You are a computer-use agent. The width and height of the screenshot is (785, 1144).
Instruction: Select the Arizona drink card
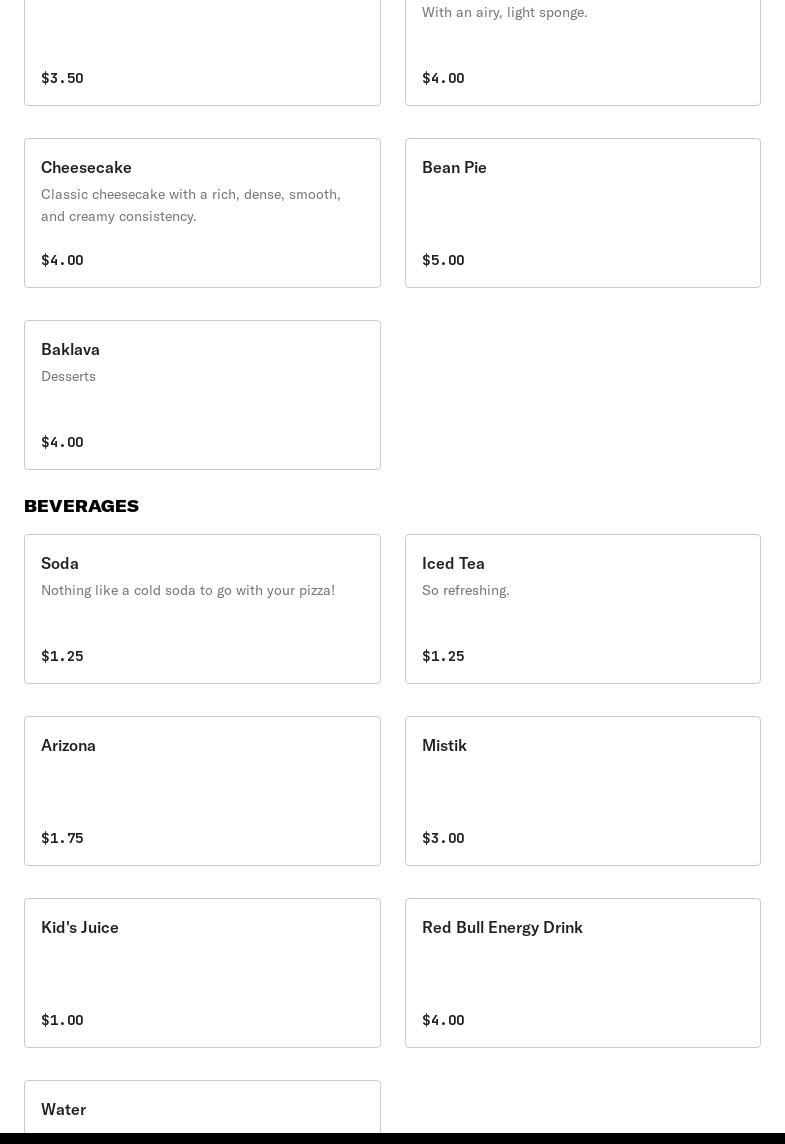(x=202, y=791)
